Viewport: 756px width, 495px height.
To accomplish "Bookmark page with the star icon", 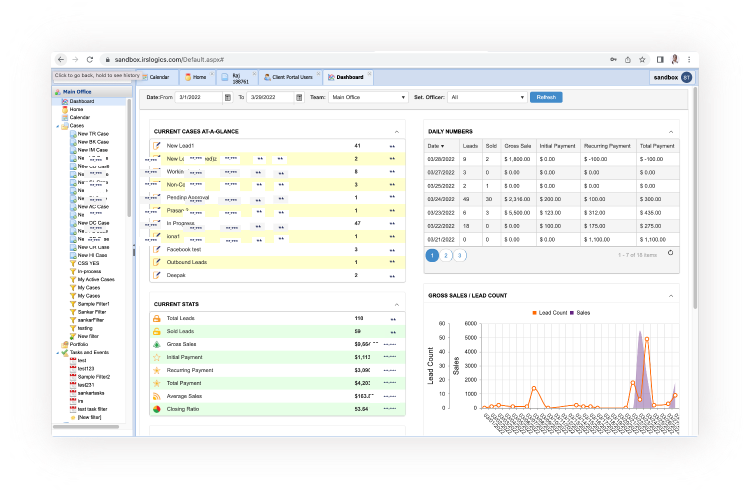I will pyautogui.click(x=642, y=60).
